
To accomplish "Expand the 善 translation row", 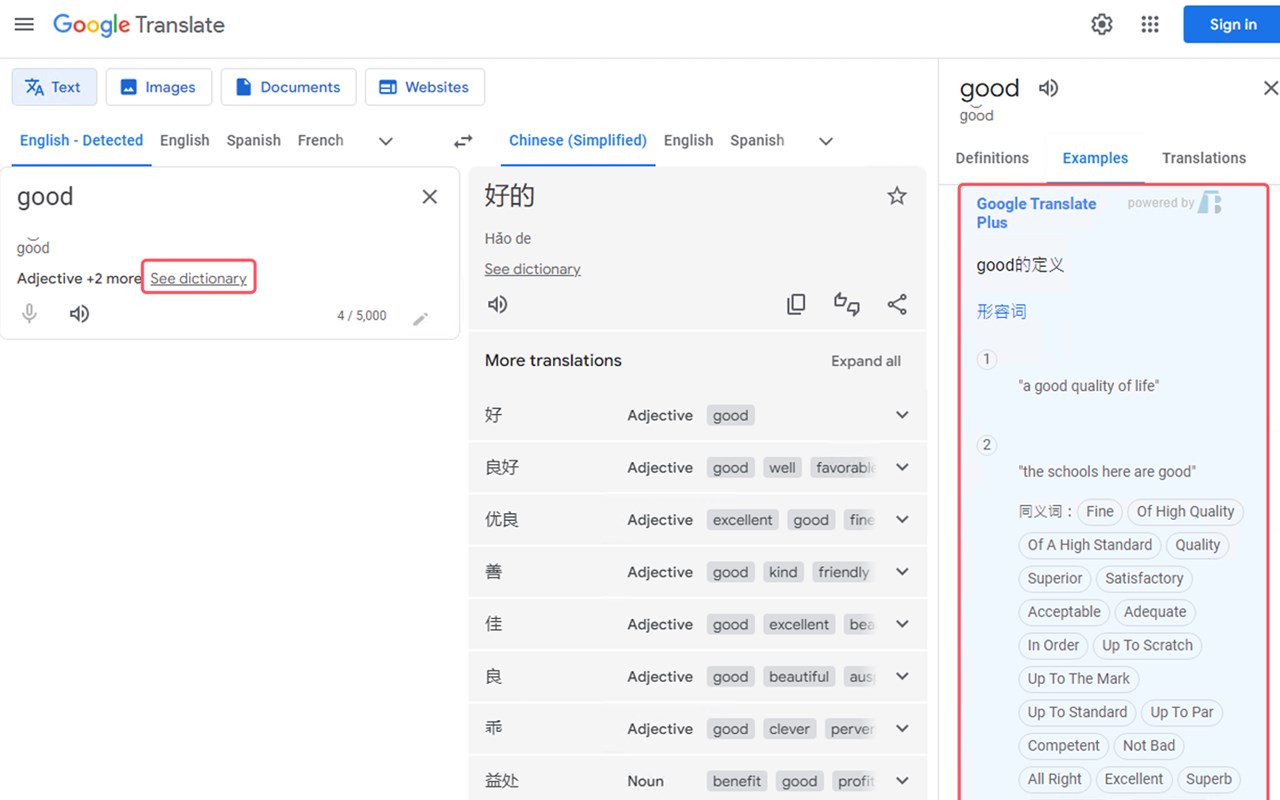I will click(x=902, y=572).
